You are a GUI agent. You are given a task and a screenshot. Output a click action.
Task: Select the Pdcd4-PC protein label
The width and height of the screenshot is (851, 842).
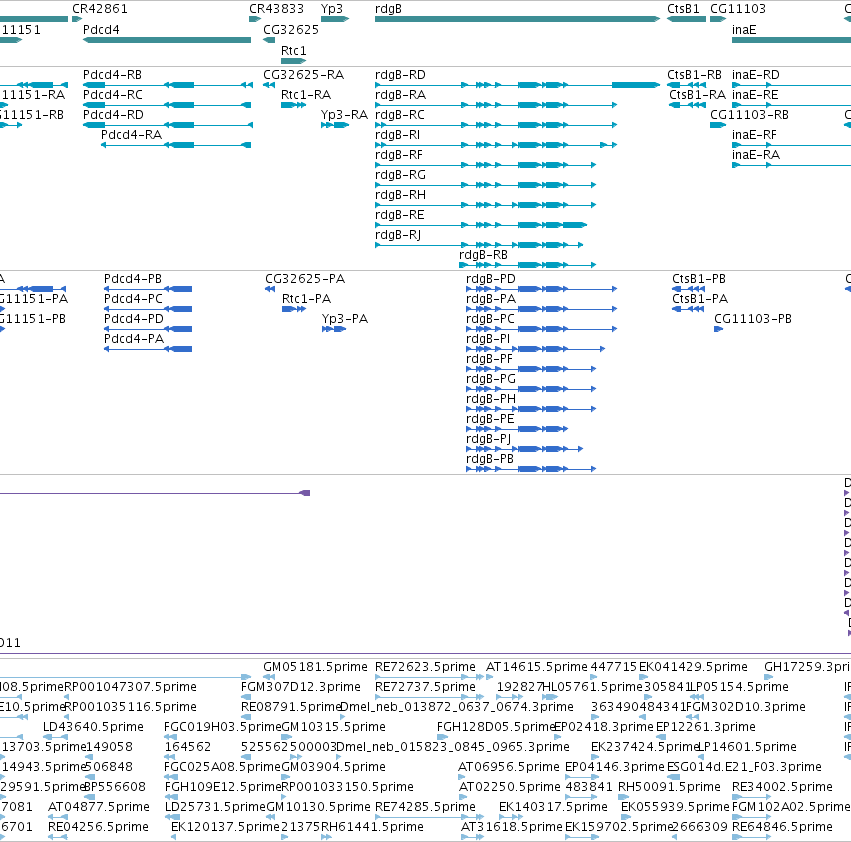point(133,299)
